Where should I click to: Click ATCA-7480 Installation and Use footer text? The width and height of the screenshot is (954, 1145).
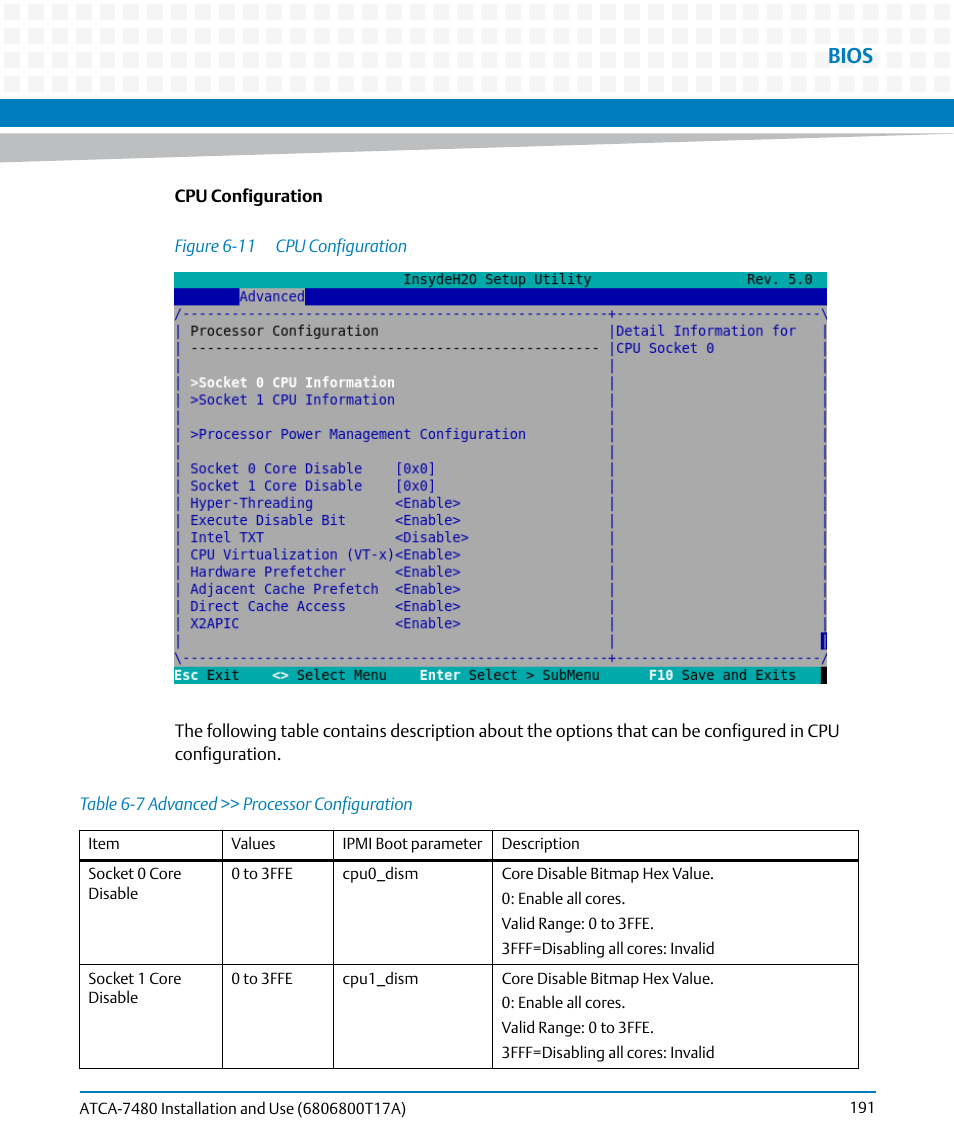pos(243,1108)
